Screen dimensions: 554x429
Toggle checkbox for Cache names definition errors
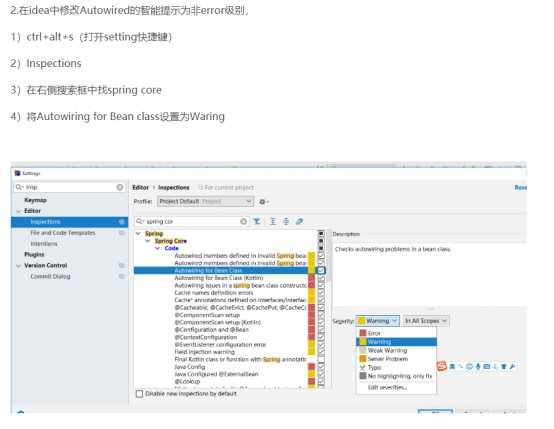coord(321,293)
